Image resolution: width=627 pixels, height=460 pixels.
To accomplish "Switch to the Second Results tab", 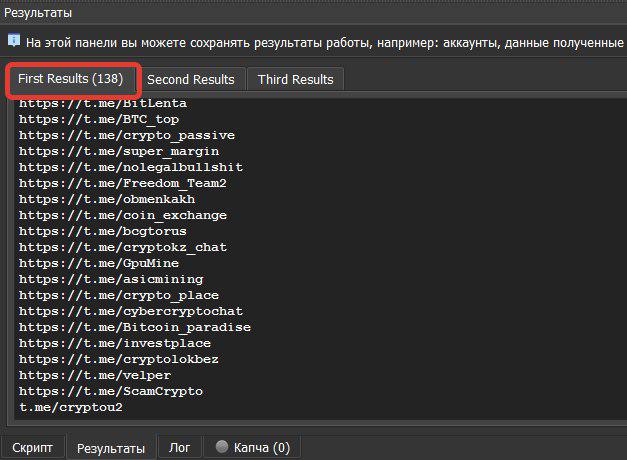I will [190, 79].
